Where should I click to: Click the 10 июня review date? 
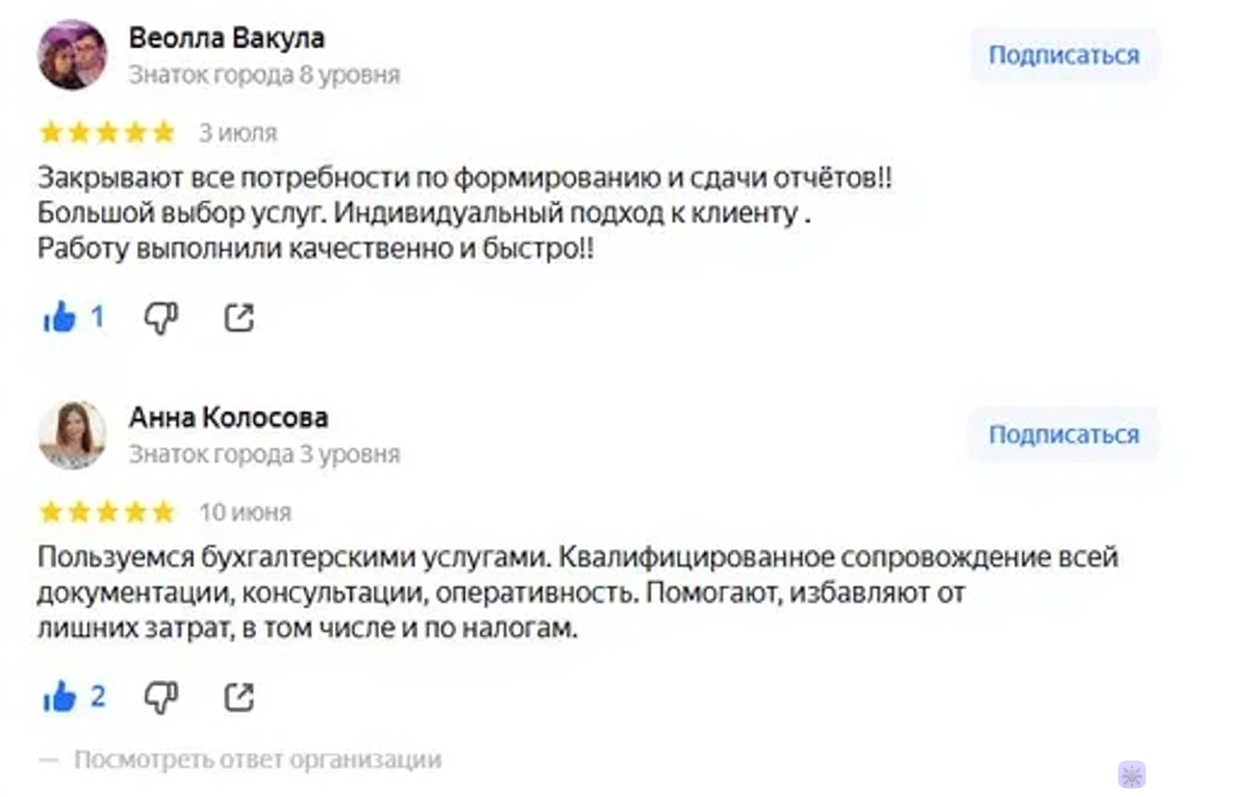click(245, 513)
